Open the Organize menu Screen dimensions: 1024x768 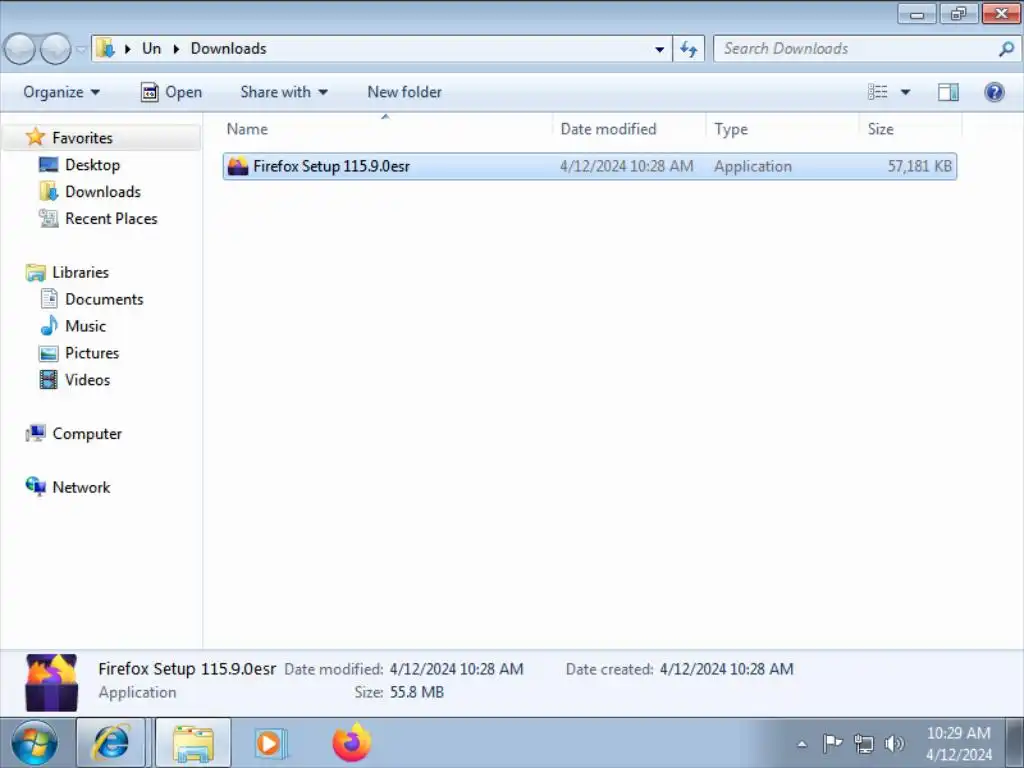tap(61, 92)
